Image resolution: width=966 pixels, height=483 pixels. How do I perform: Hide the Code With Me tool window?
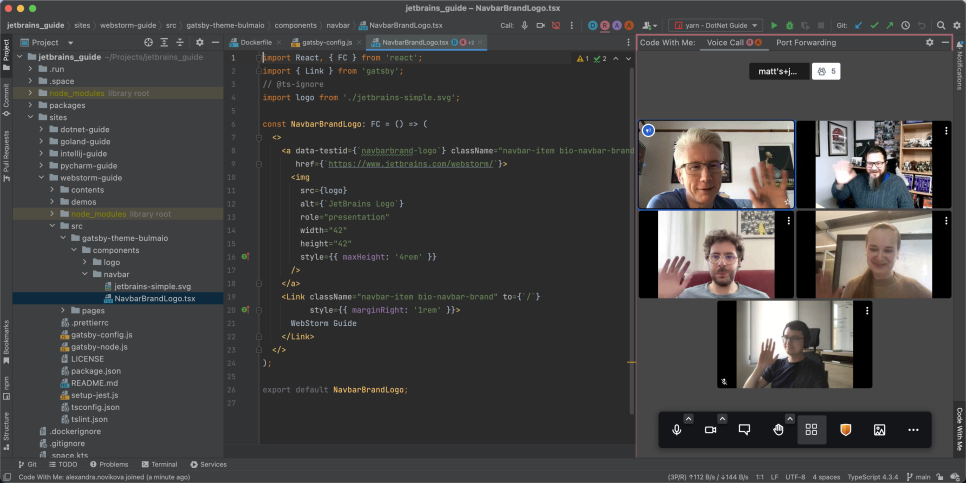click(x=946, y=43)
